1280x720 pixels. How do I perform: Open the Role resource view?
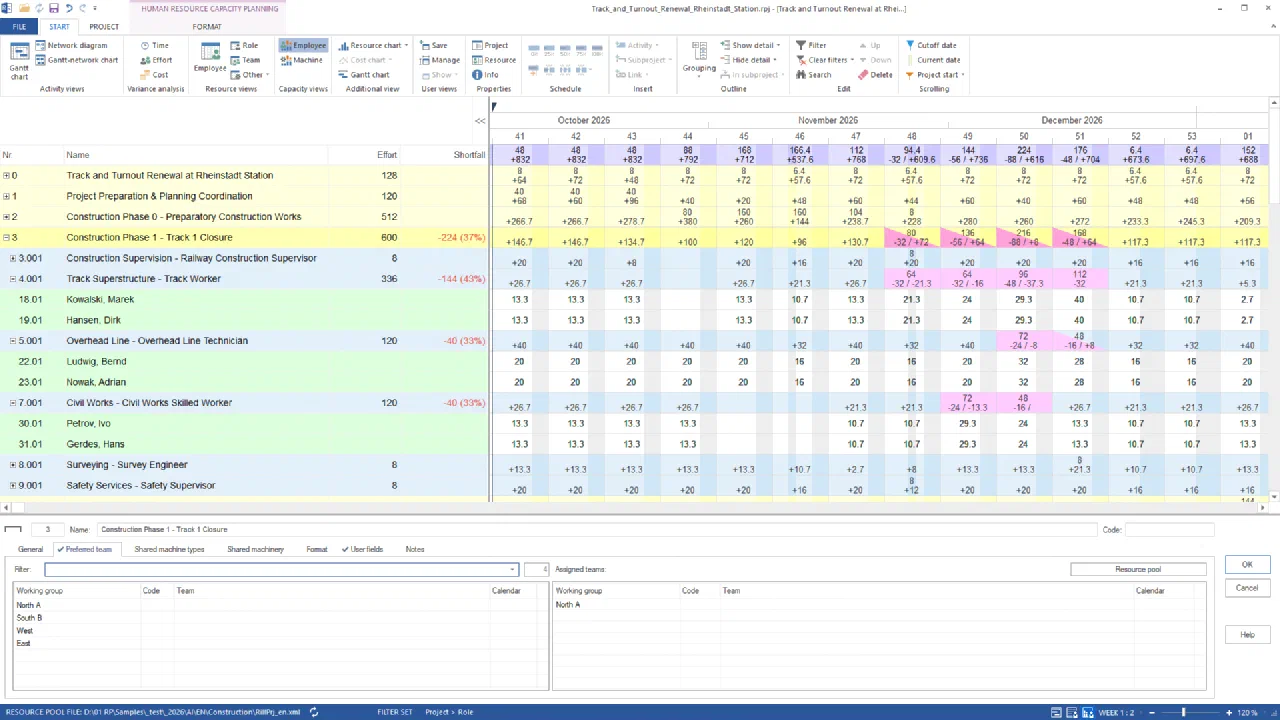point(244,45)
